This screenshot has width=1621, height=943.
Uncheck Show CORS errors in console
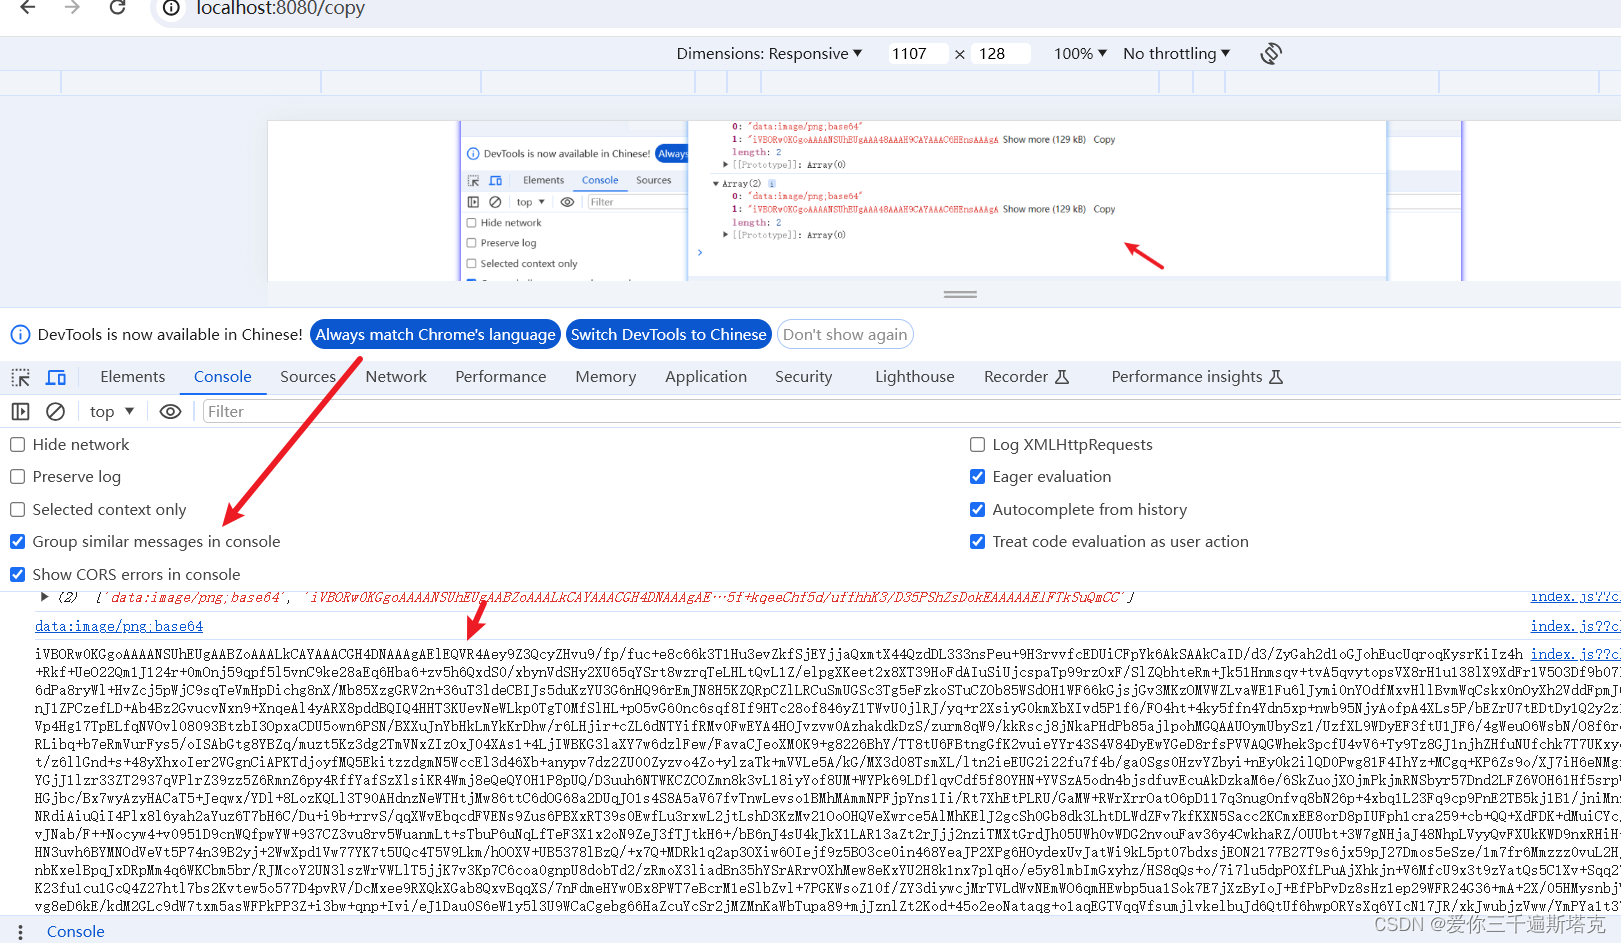pos(17,574)
